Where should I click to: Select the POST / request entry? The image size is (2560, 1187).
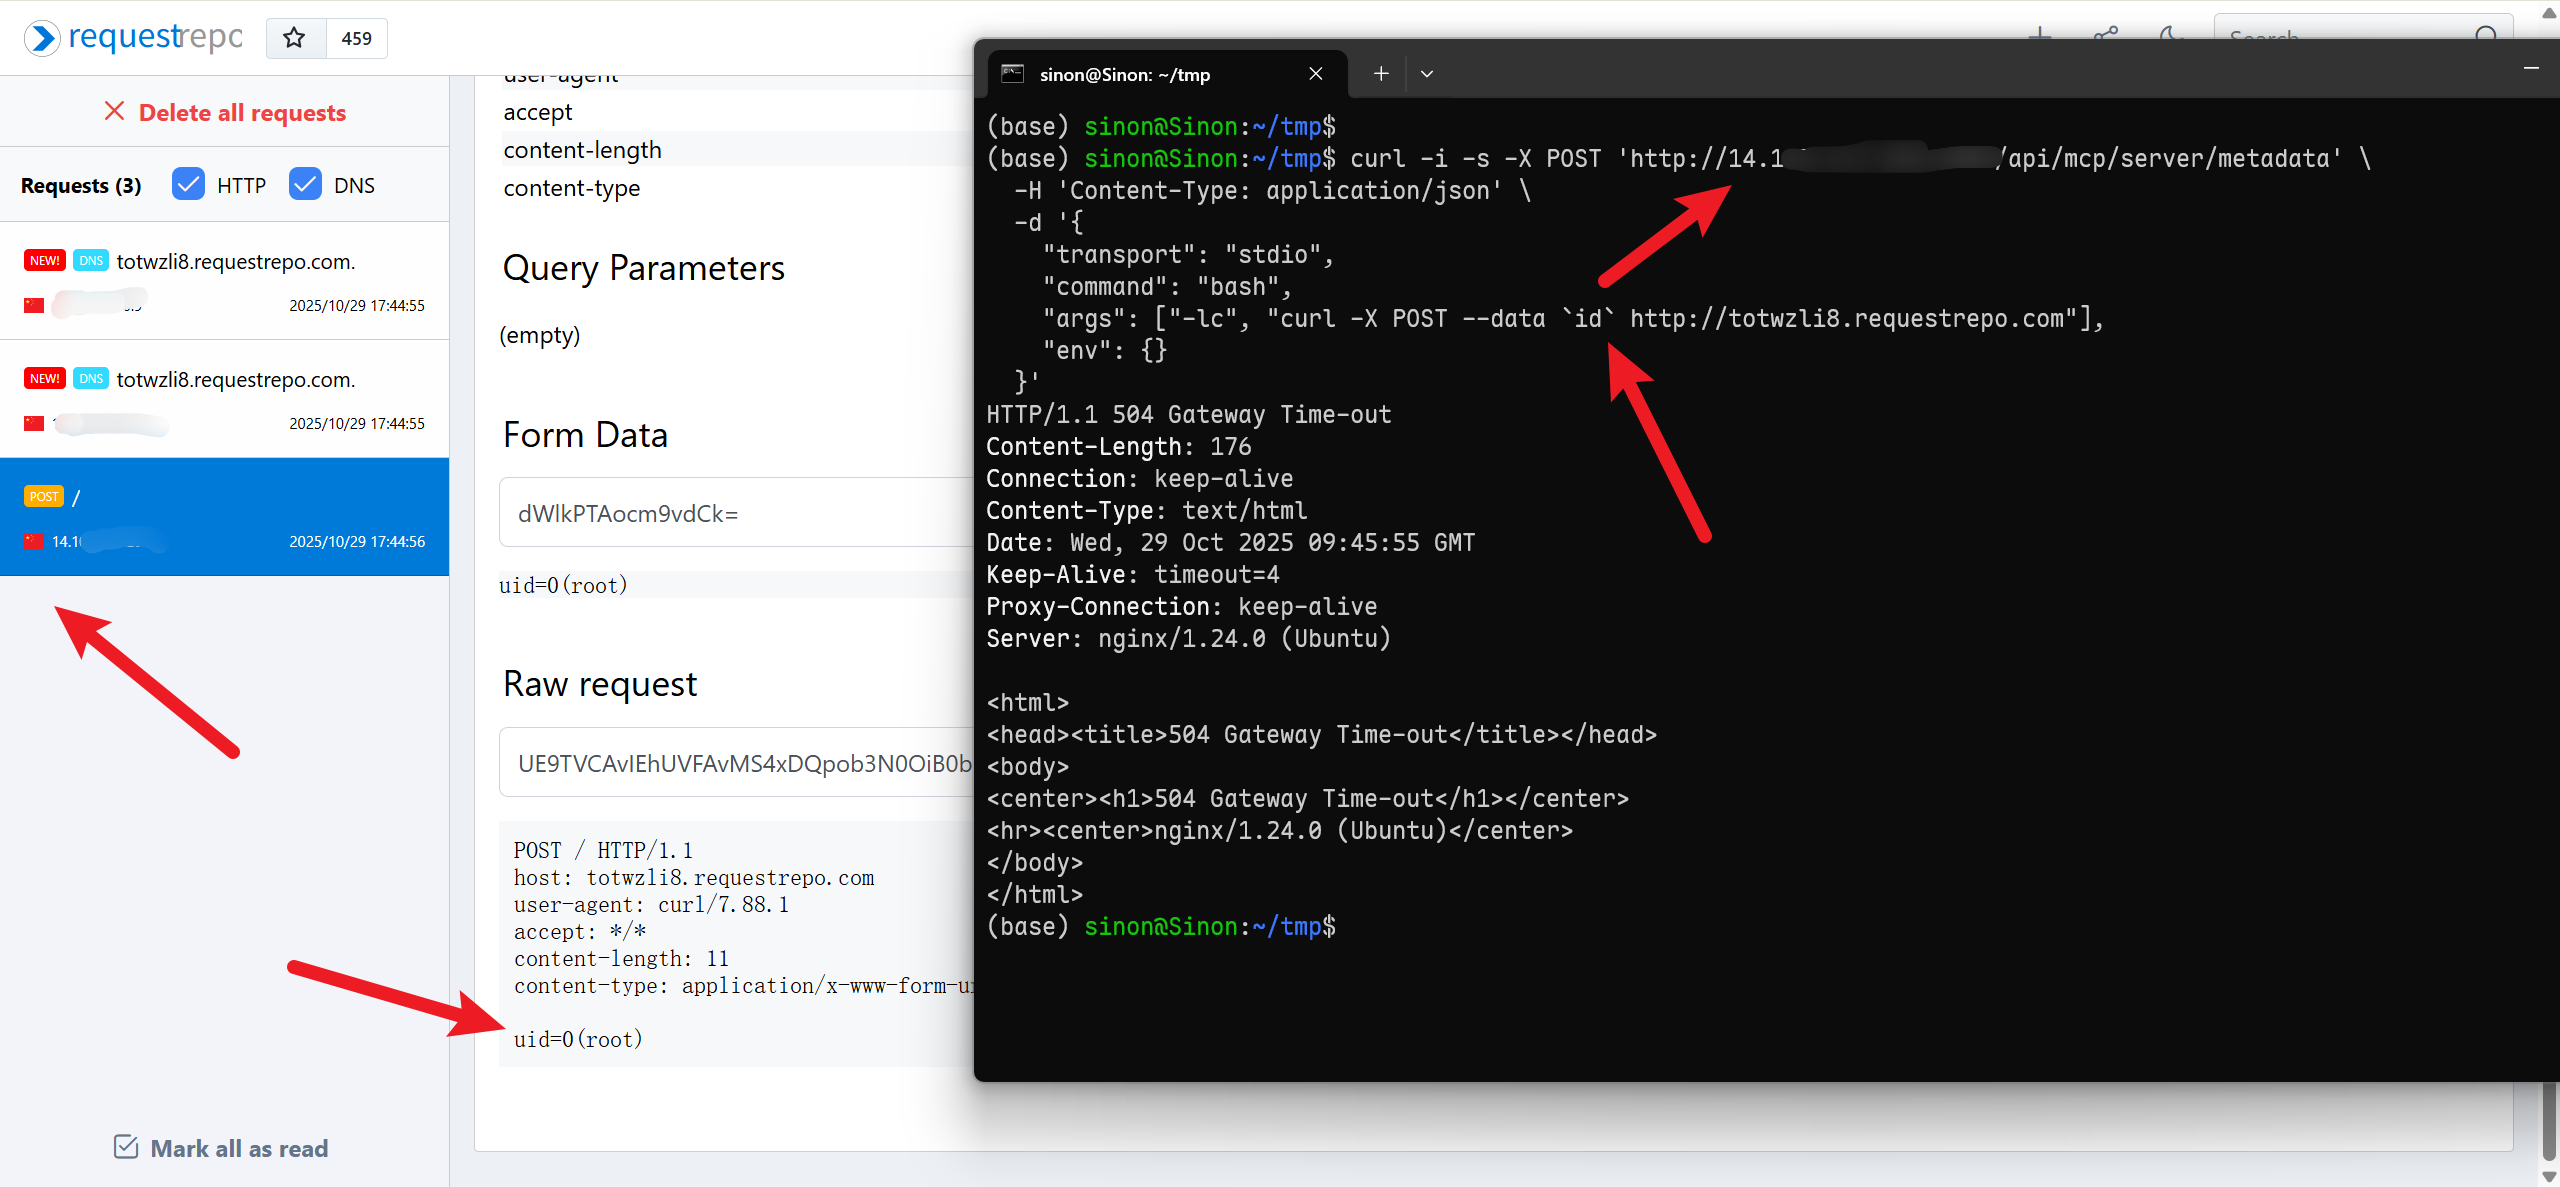tap(224, 517)
